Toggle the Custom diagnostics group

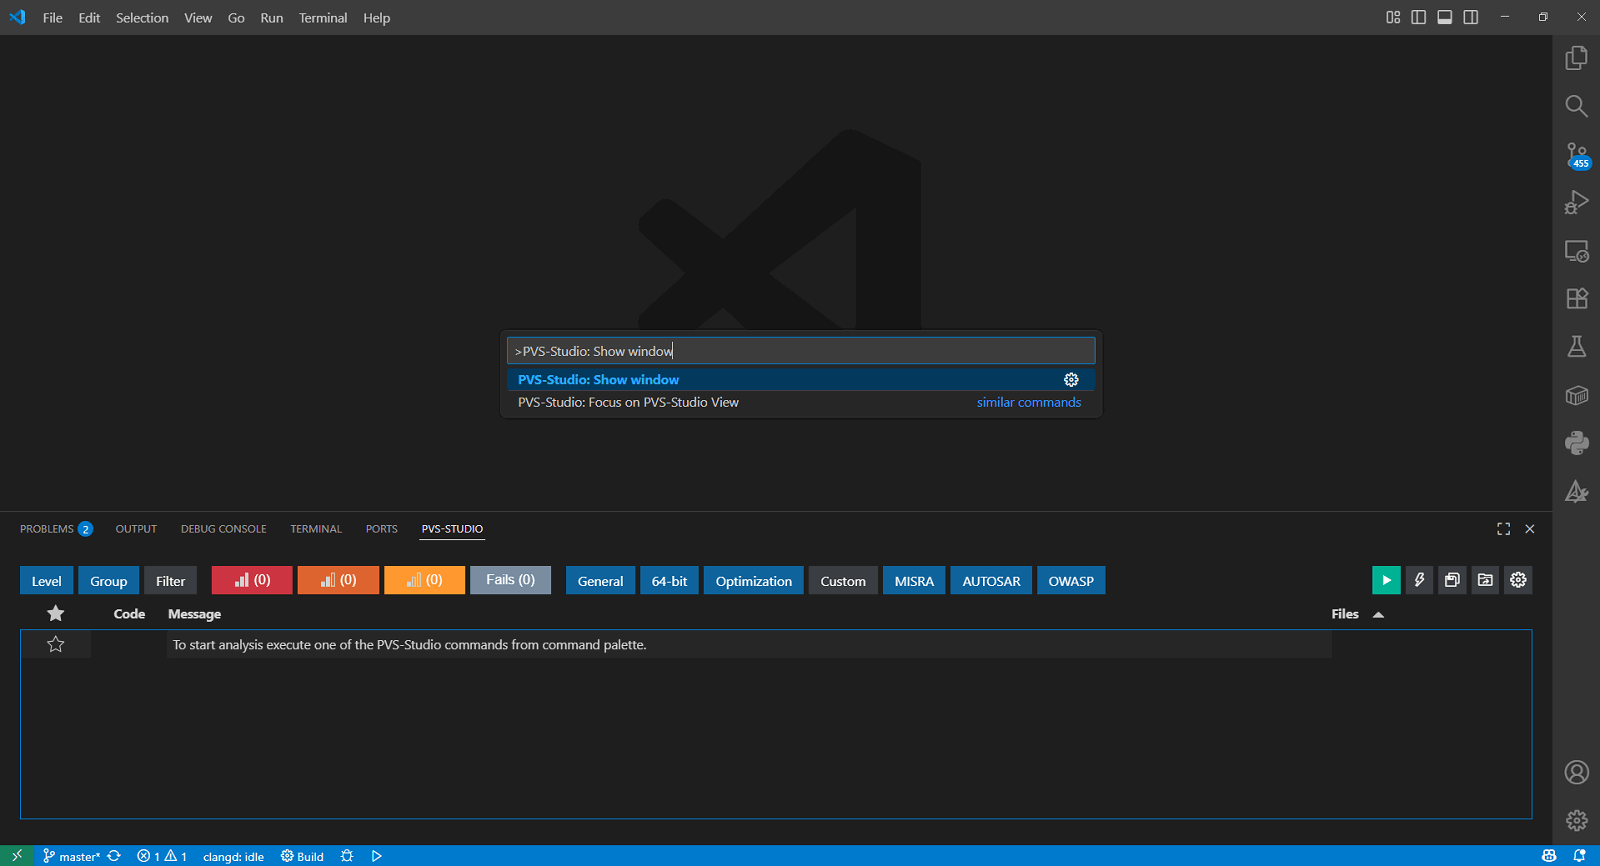pos(843,581)
